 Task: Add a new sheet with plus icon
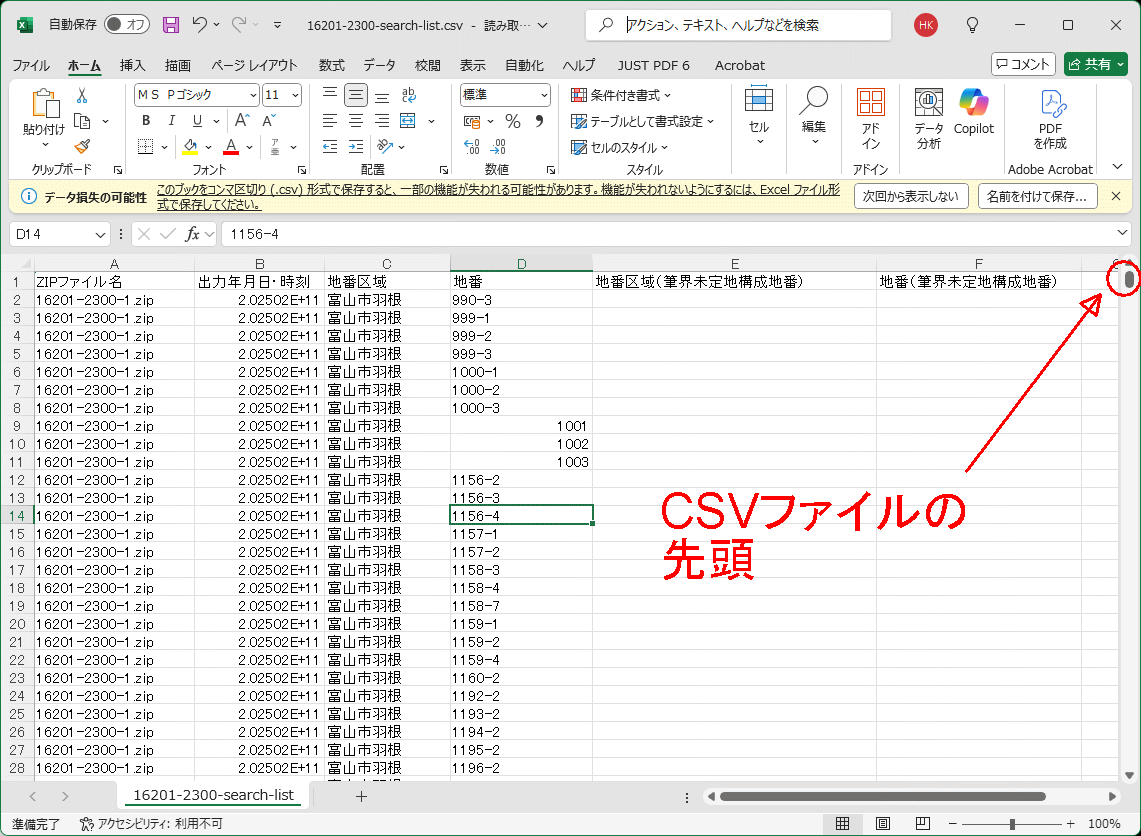(361, 796)
